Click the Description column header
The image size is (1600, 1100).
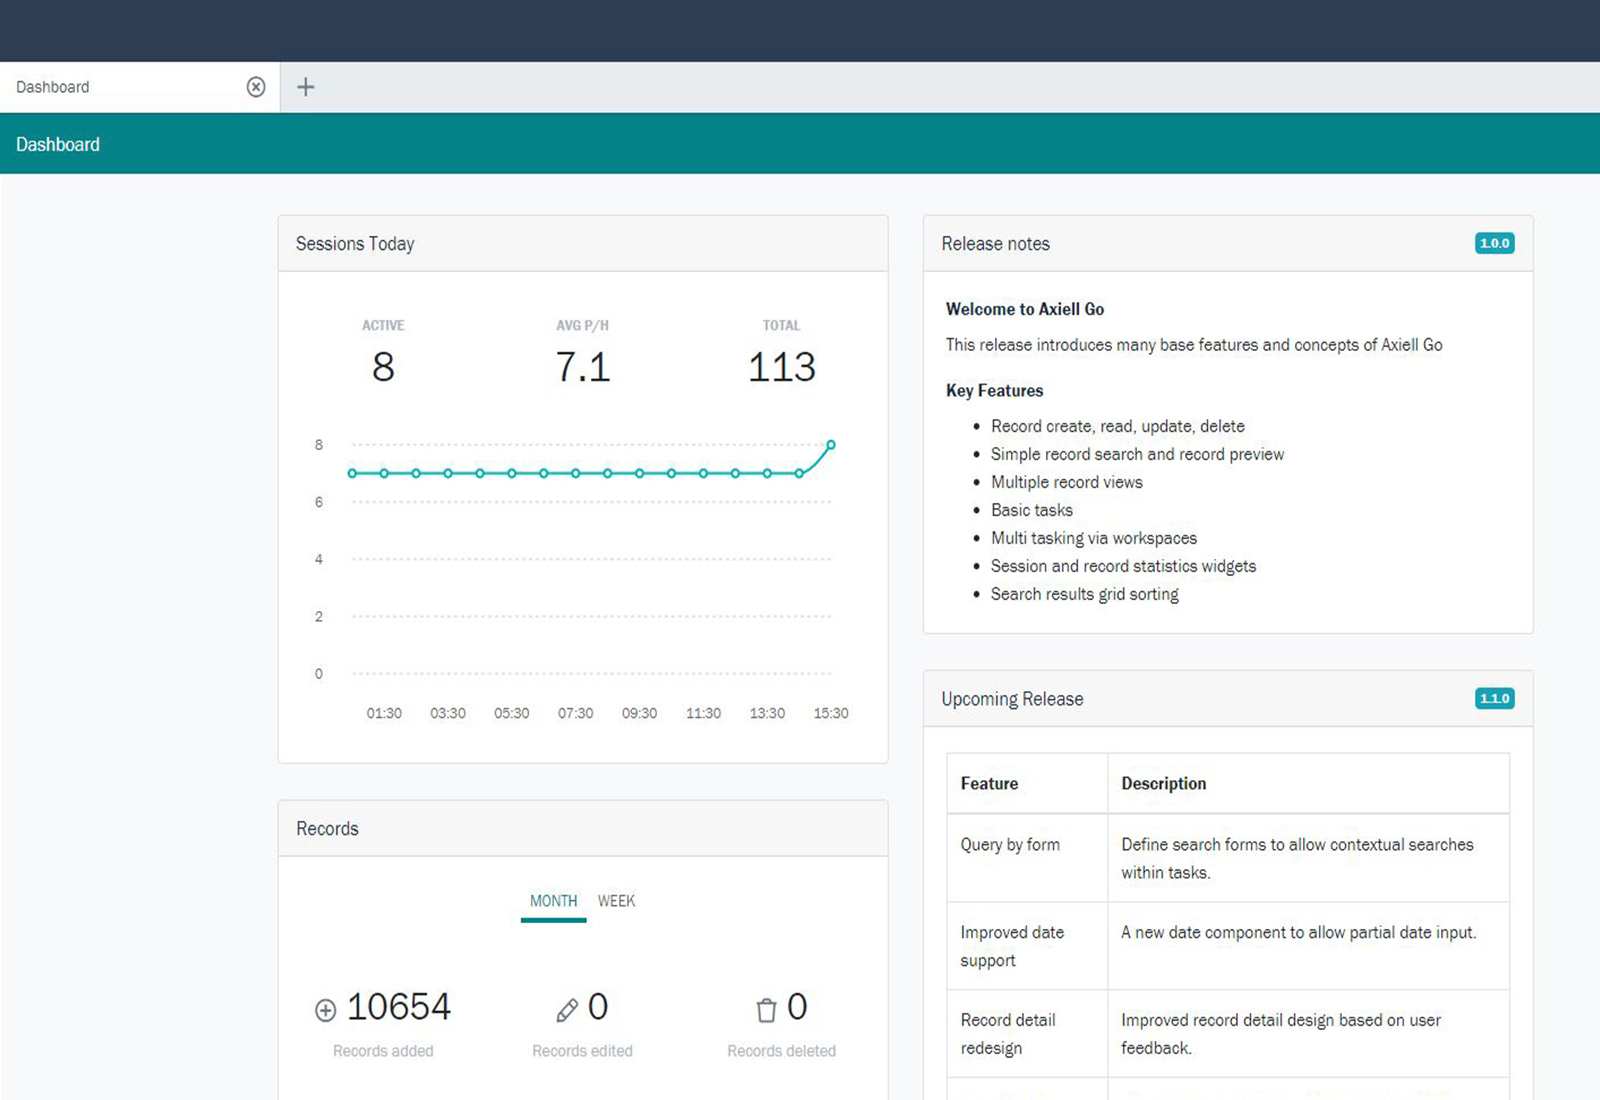point(1163,784)
